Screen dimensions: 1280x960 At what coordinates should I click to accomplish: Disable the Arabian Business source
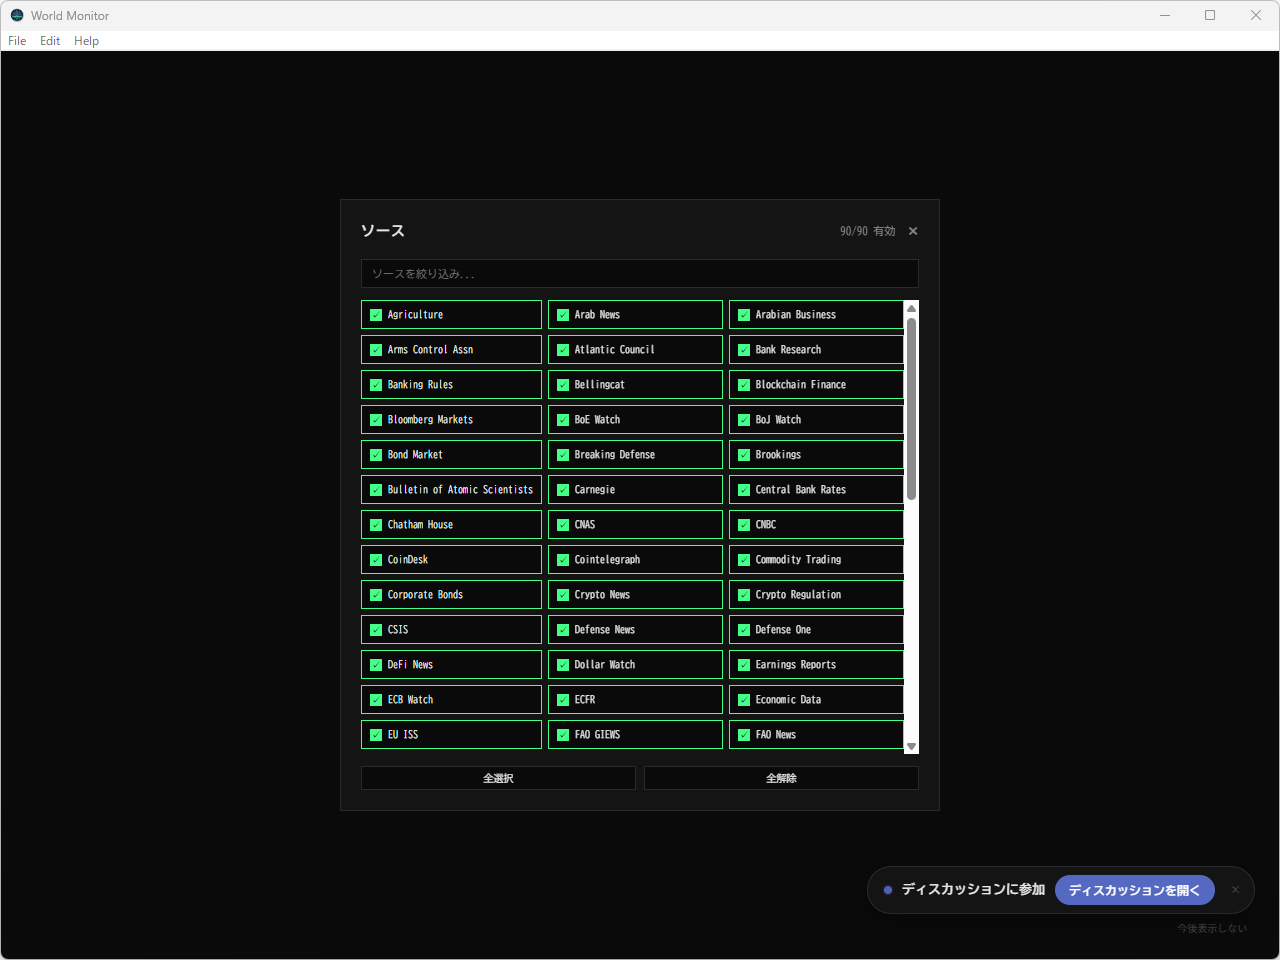(744, 315)
